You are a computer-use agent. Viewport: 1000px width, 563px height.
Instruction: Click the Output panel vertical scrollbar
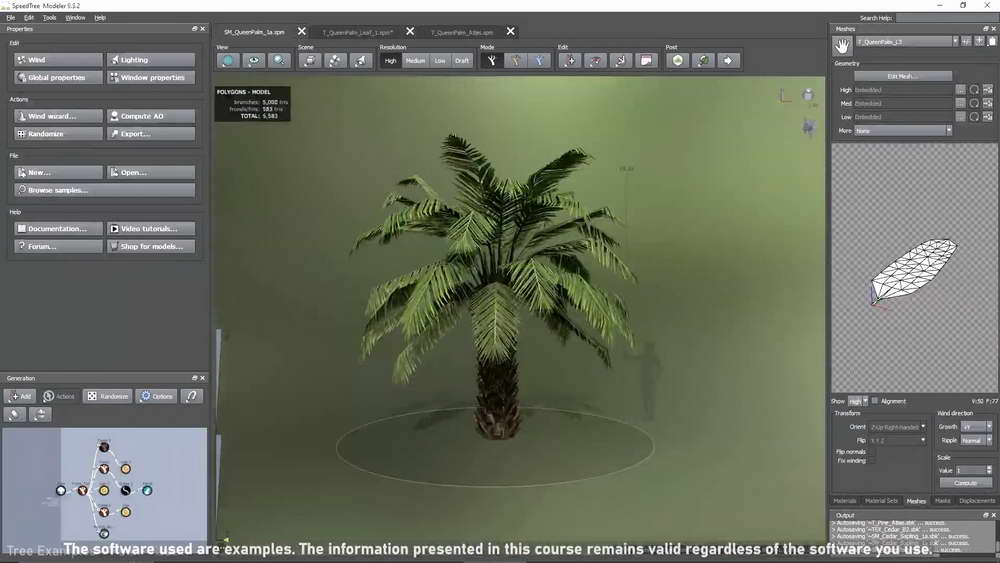point(996,536)
